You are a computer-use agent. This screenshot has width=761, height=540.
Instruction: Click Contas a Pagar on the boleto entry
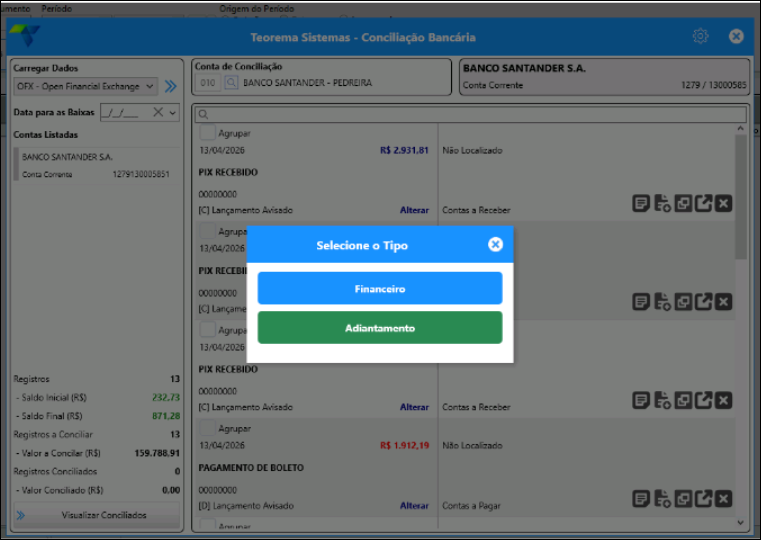[x=471, y=506]
